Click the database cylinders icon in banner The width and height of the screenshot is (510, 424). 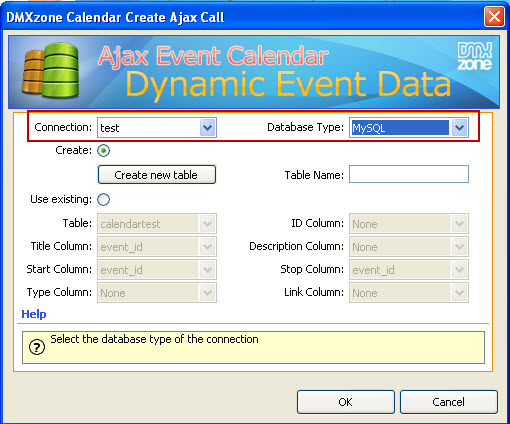(51, 71)
